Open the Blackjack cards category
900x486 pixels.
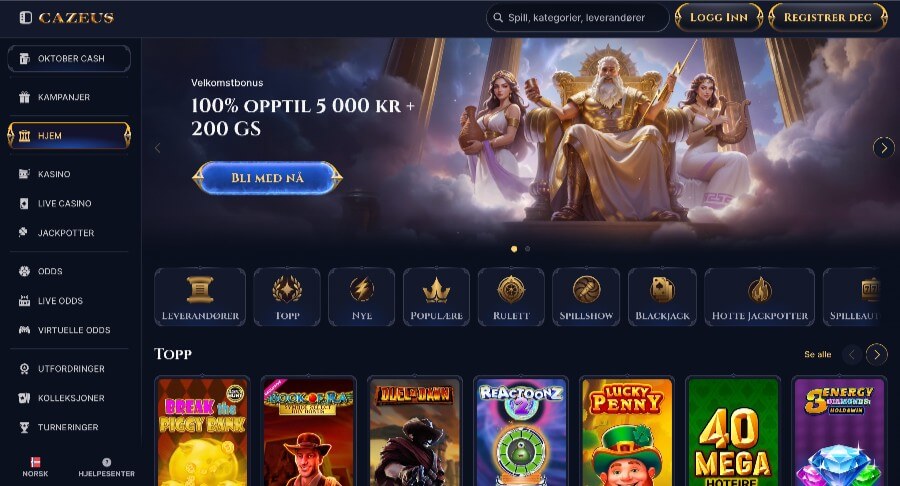[x=662, y=297]
